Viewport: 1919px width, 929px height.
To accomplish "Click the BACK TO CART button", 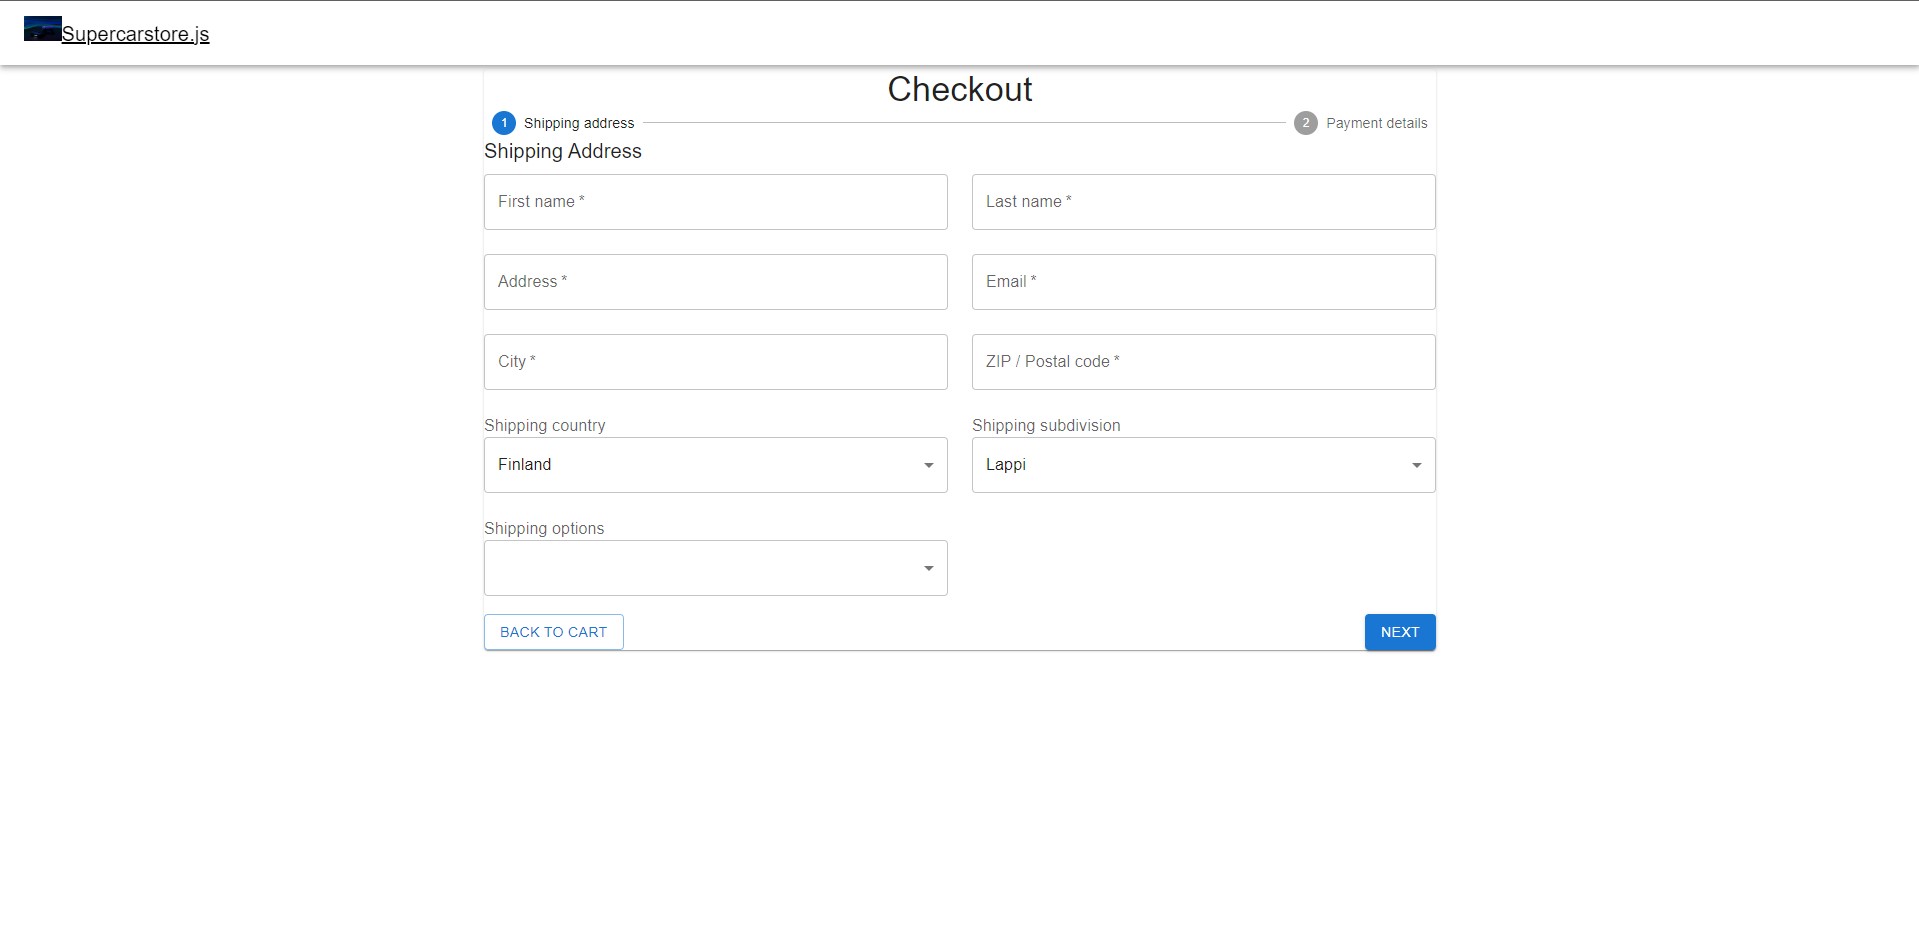I will 553,632.
